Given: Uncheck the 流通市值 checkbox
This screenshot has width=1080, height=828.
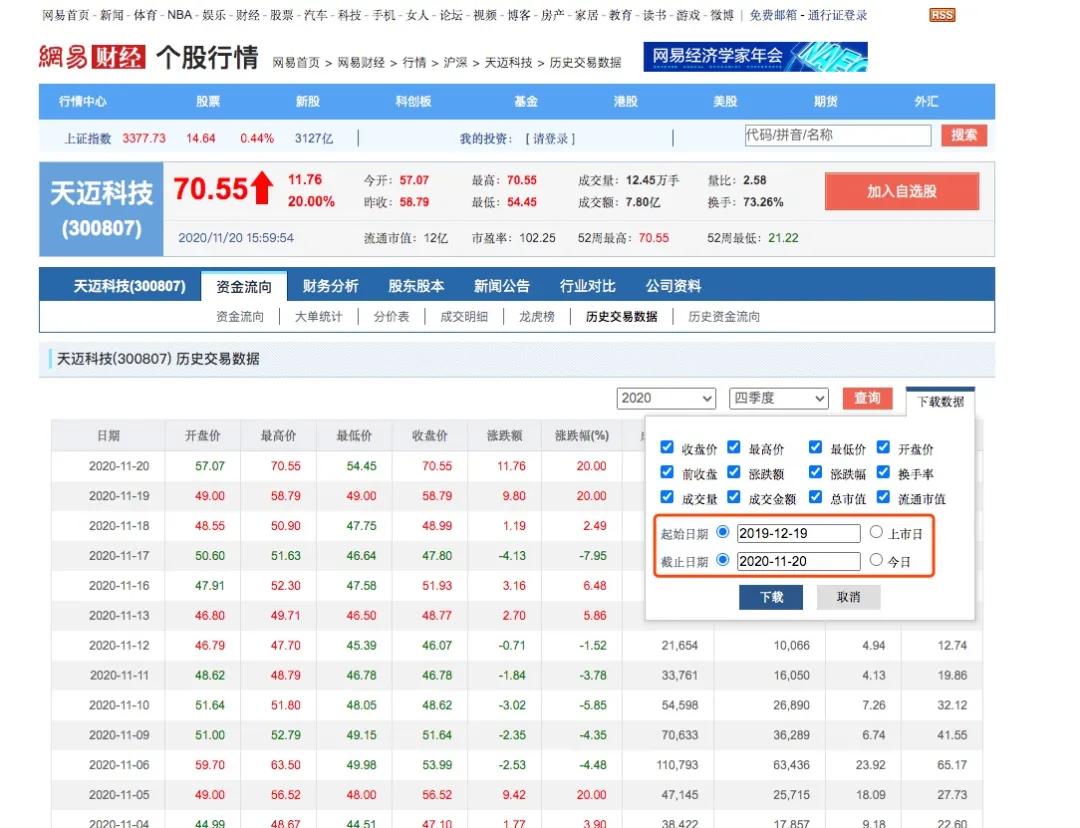Looking at the screenshot, I should (x=883, y=497).
